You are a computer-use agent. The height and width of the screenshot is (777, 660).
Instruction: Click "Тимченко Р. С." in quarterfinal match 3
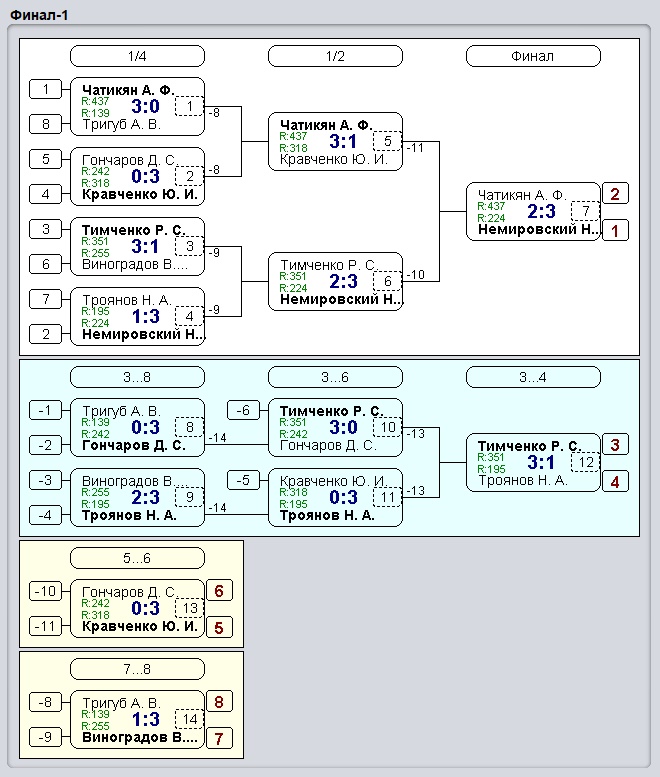pos(134,230)
